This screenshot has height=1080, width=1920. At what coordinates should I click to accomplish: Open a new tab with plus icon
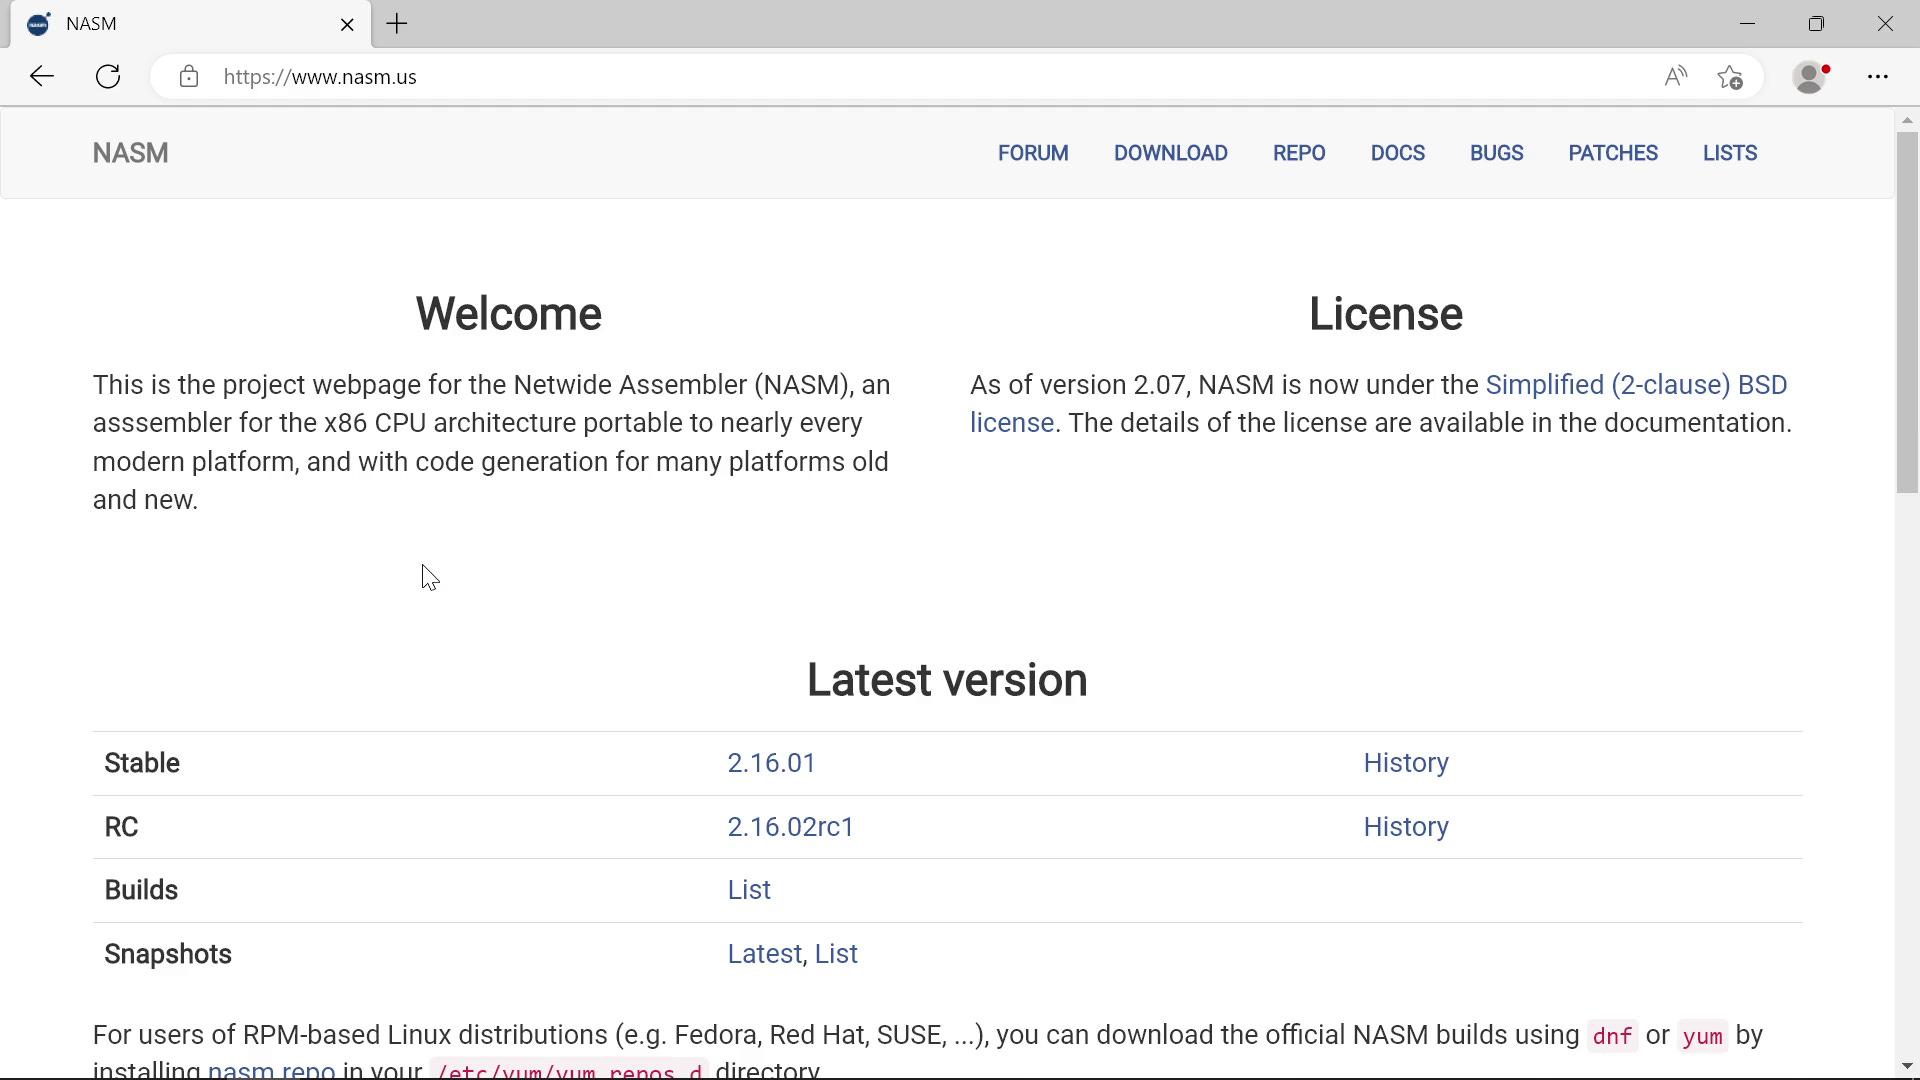tap(397, 24)
